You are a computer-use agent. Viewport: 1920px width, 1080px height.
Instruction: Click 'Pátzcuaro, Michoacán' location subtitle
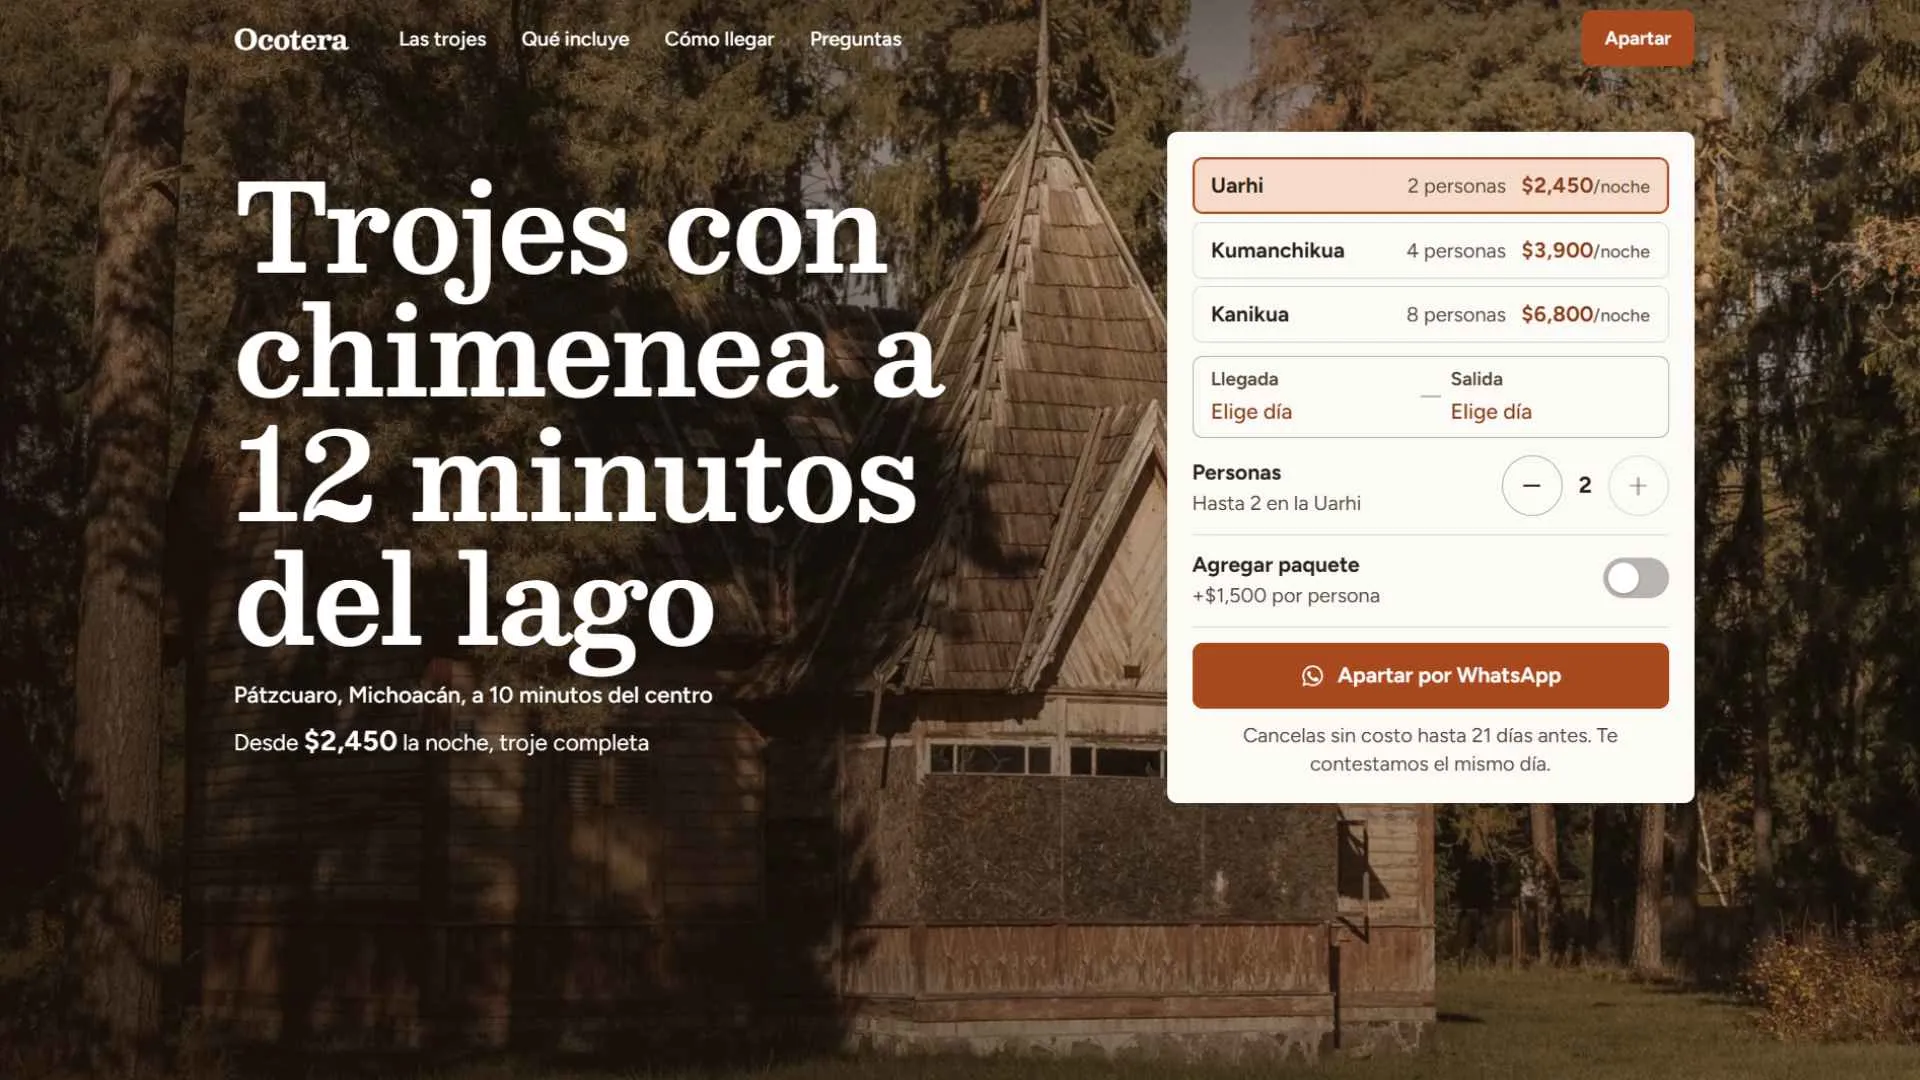tap(472, 695)
